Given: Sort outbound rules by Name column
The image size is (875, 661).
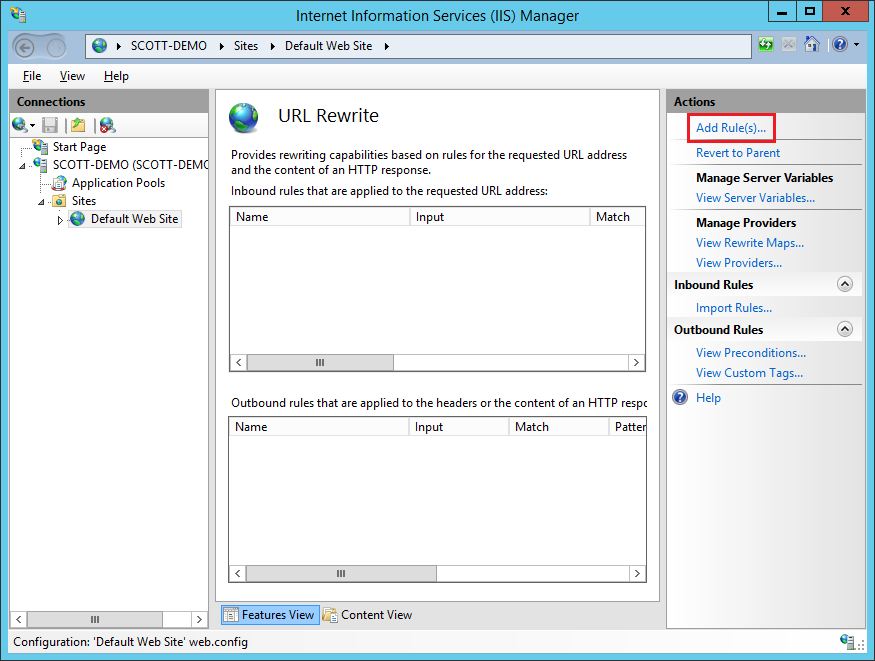Looking at the screenshot, I should point(319,427).
